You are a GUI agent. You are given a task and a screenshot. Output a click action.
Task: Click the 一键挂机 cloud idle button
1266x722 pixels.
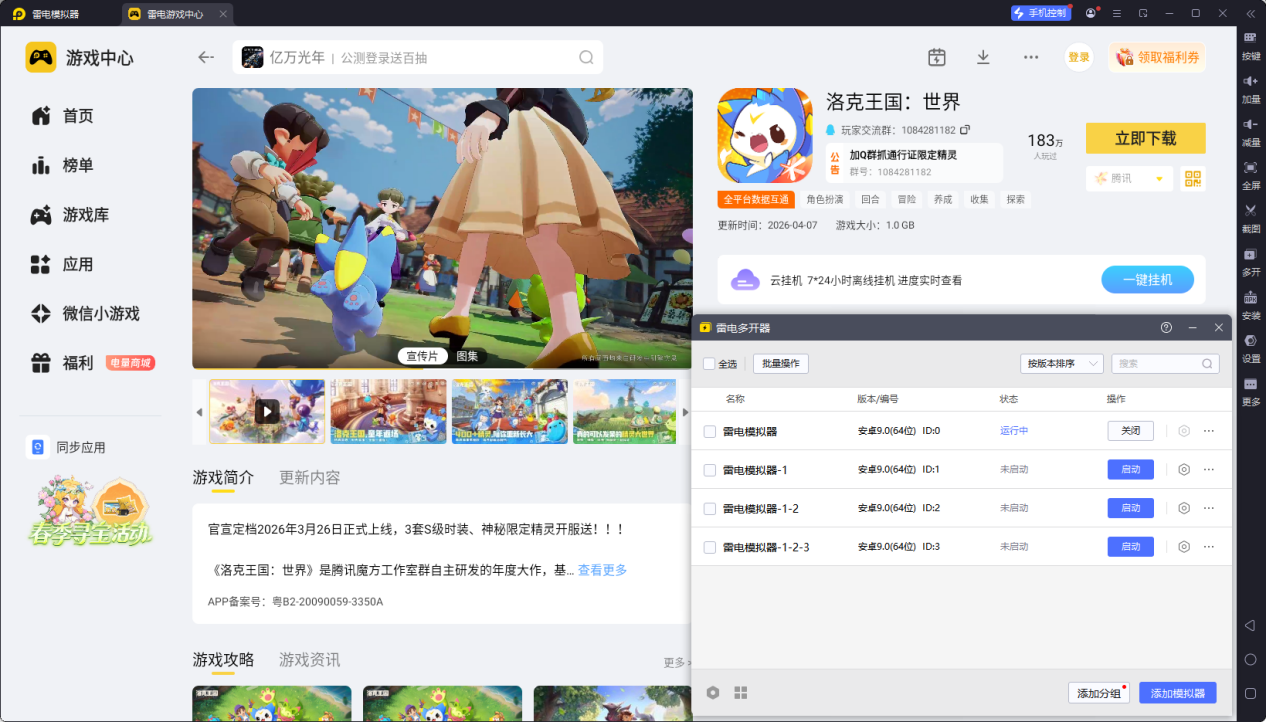pyautogui.click(x=1147, y=280)
